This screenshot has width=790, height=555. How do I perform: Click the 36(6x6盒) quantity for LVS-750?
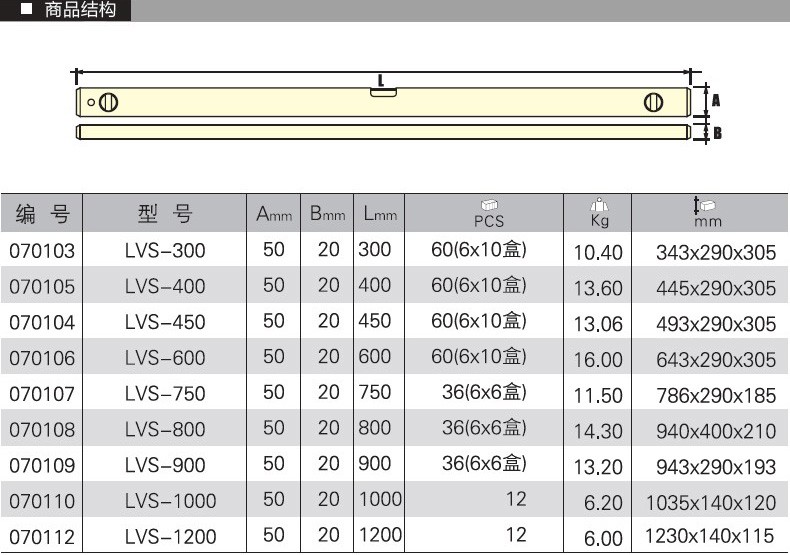[x=484, y=393]
